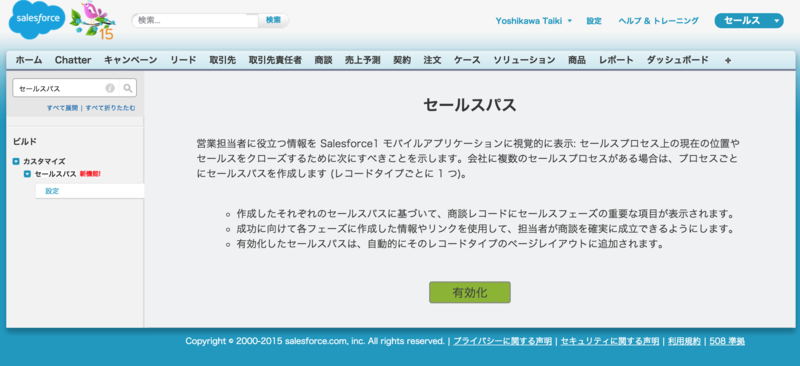The image size is (800, 366).
Task: Open セキュリティに関する声明 footer link
Action: 610,341
